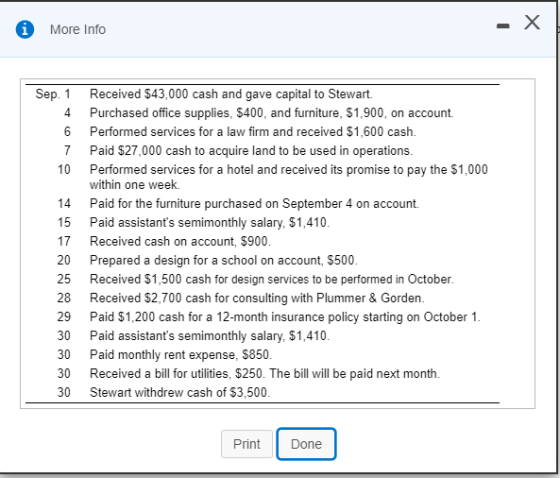
Task: Click 'Received $1,500 cash for design services' line
Action: (x=272, y=279)
